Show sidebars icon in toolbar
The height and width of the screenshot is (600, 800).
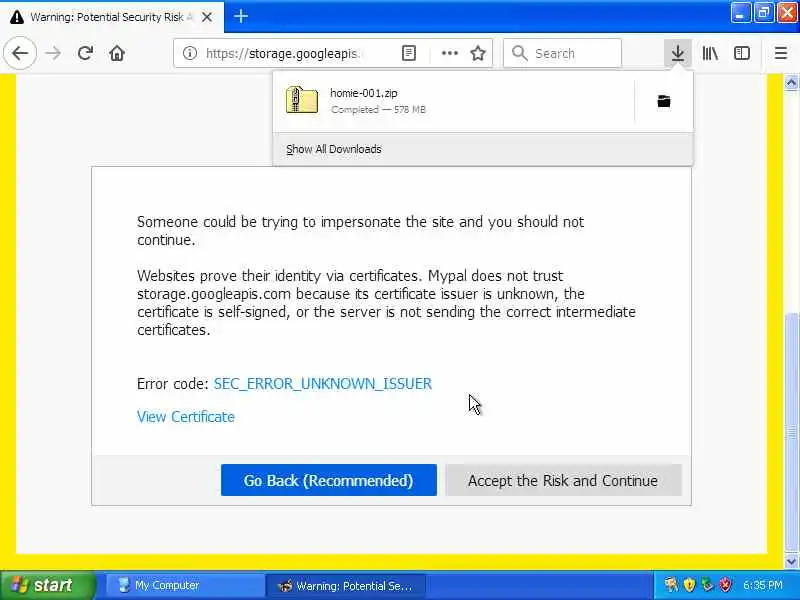pyautogui.click(x=742, y=53)
